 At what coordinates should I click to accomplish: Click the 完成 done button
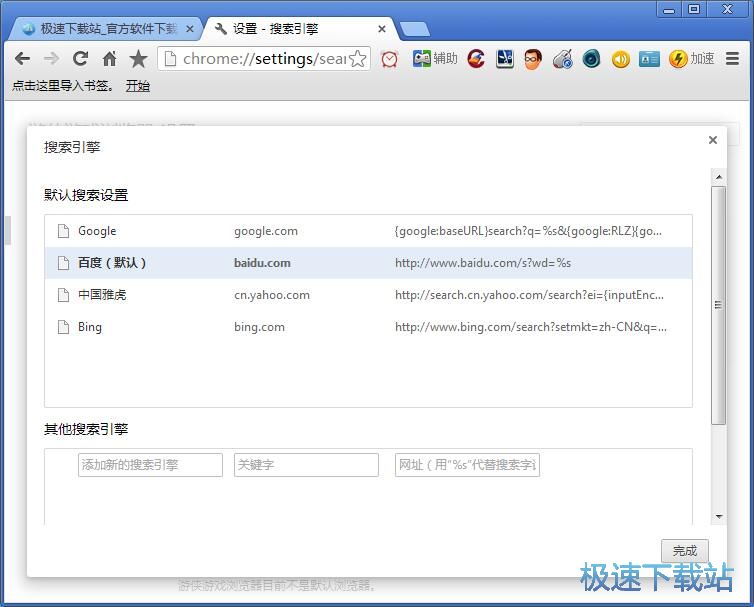click(x=685, y=551)
